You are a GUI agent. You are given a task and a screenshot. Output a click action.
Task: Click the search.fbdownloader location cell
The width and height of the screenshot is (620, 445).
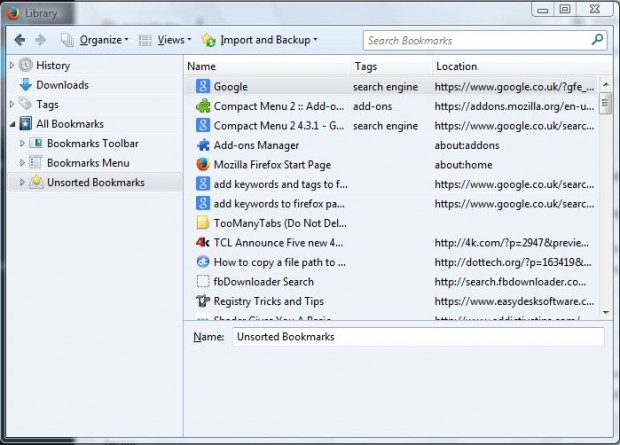pos(510,281)
